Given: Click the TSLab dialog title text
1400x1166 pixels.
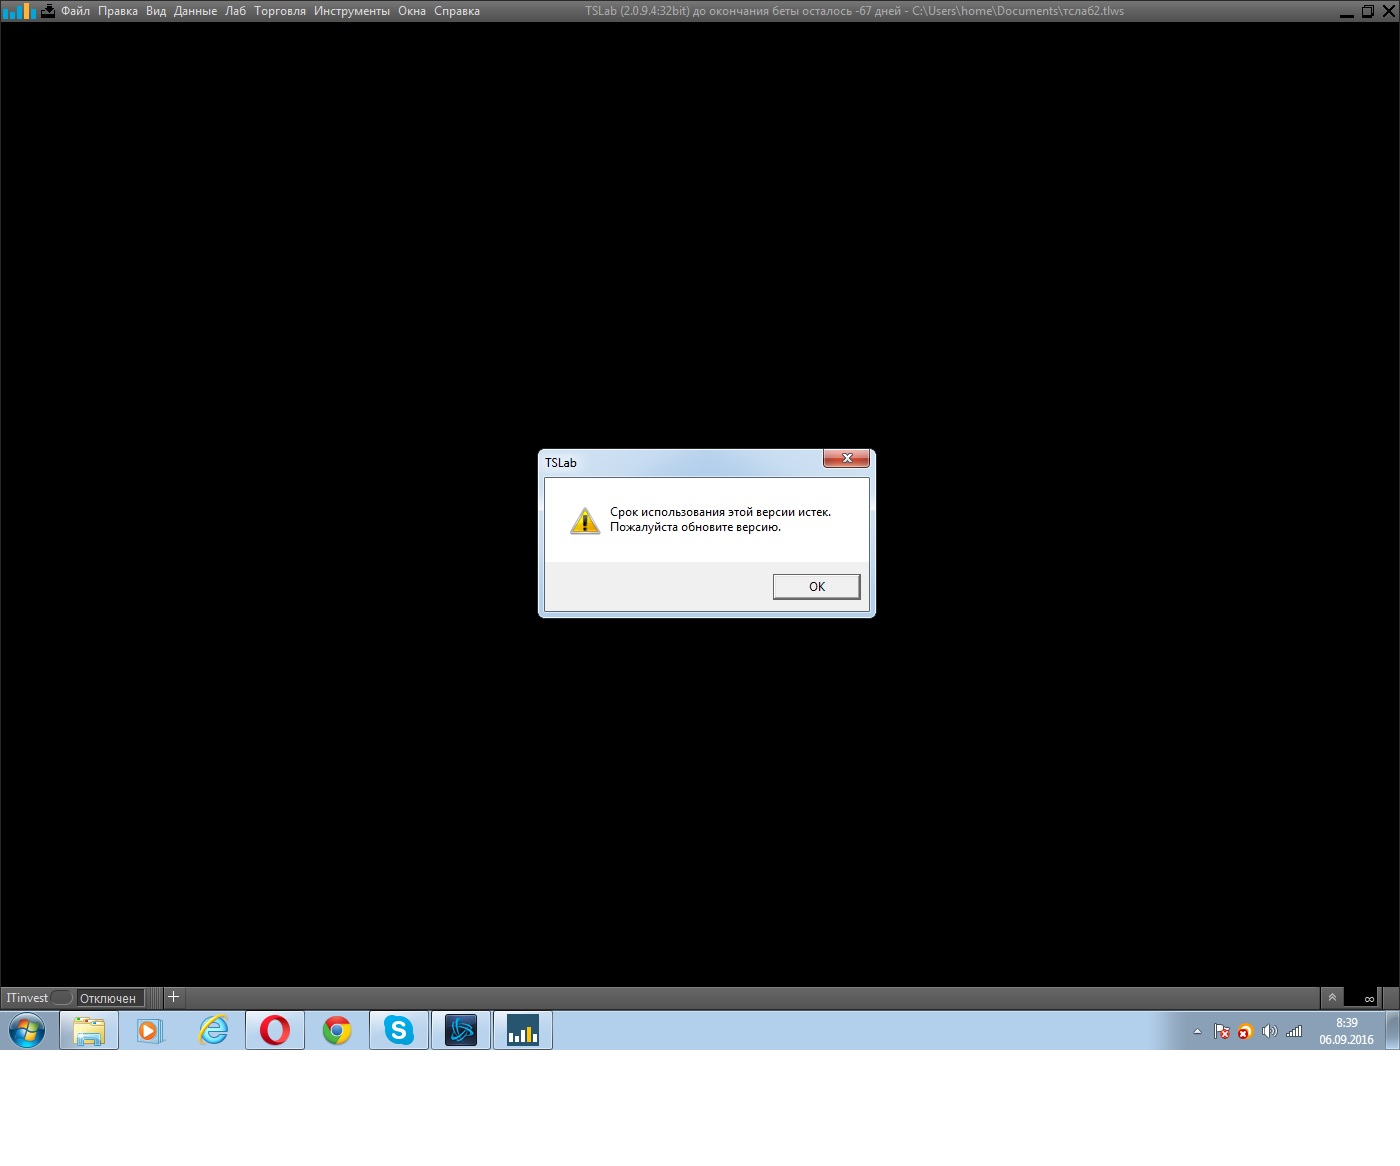Looking at the screenshot, I should [x=561, y=463].
